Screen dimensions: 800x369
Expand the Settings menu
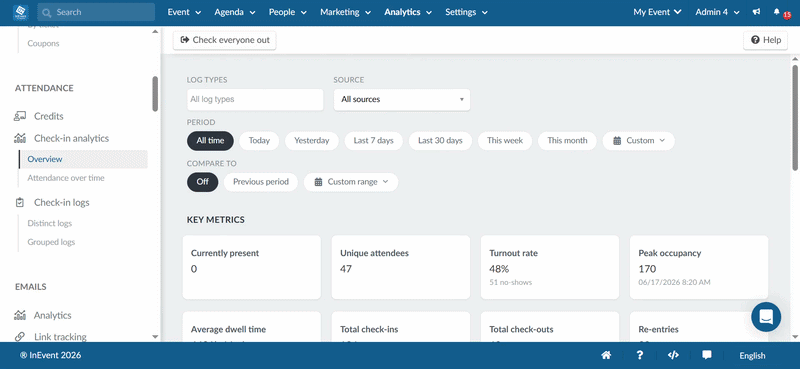click(x=466, y=12)
